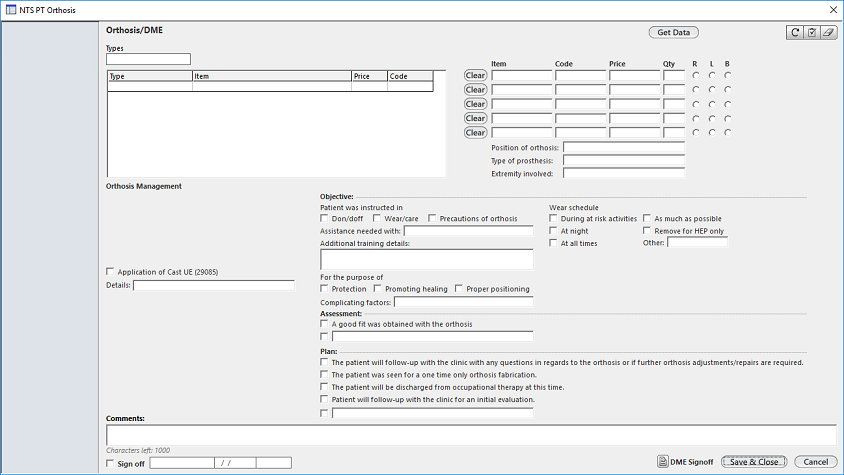Select R radio button in first item row
Viewport: 844px width, 475px height.
[x=695, y=75]
